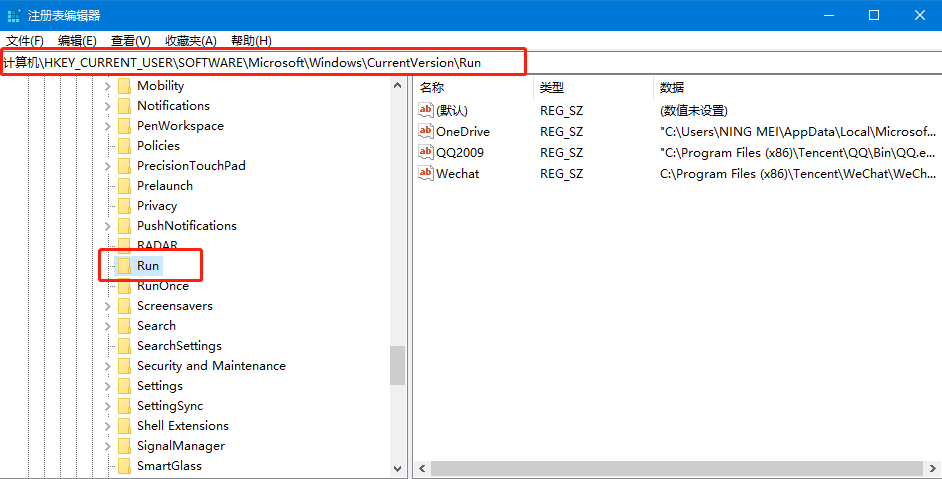Viewport: 942px width, 479px height.
Task: Open the 收藏夹(A) menu
Action: (x=190, y=41)
